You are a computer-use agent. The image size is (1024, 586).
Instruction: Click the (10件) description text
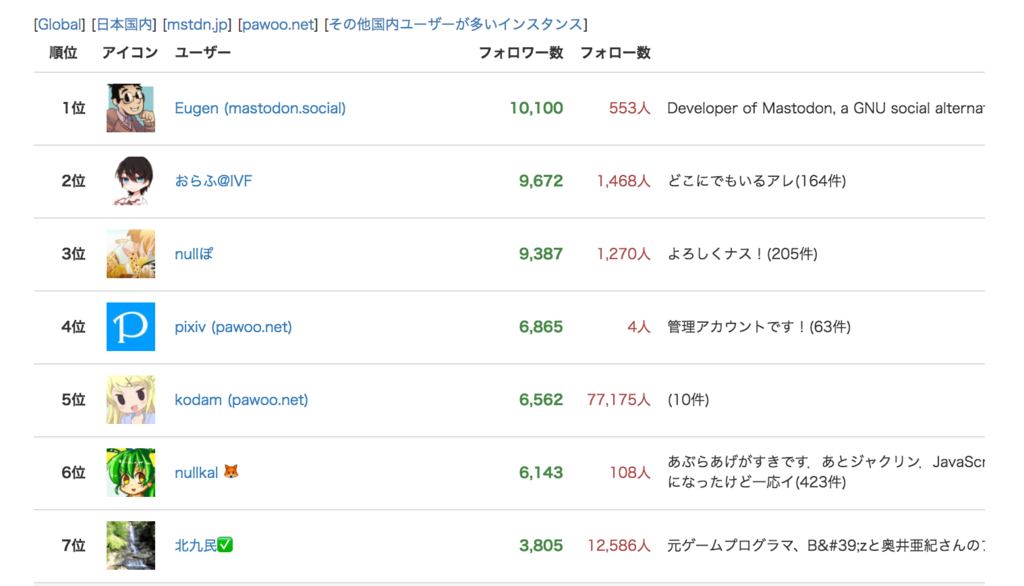coord(688,399)
